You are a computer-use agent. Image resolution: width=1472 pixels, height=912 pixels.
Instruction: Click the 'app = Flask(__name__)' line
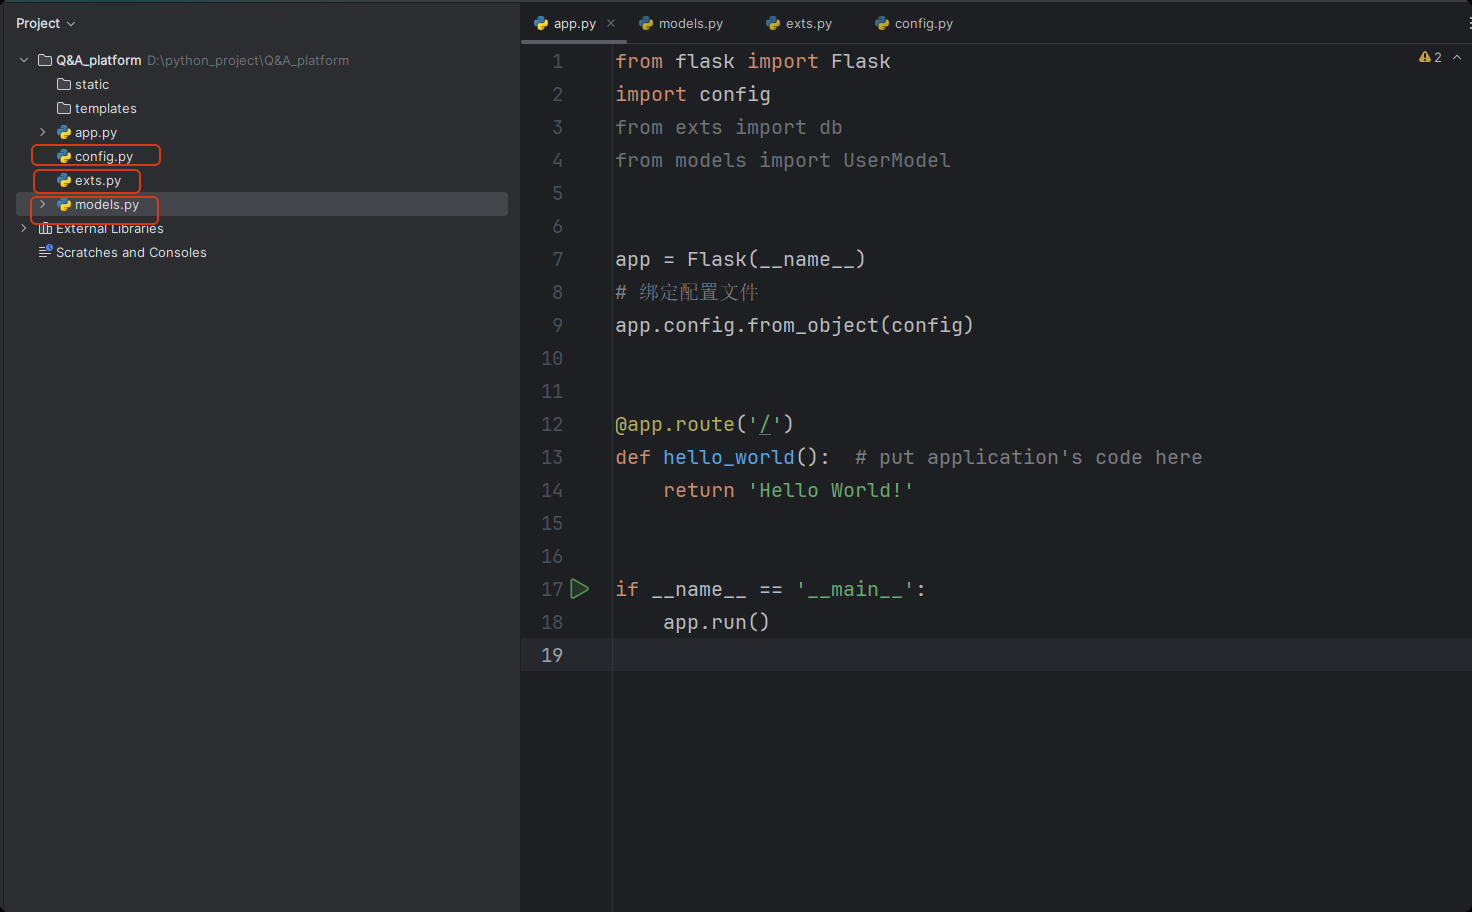(x=740, y=259)
